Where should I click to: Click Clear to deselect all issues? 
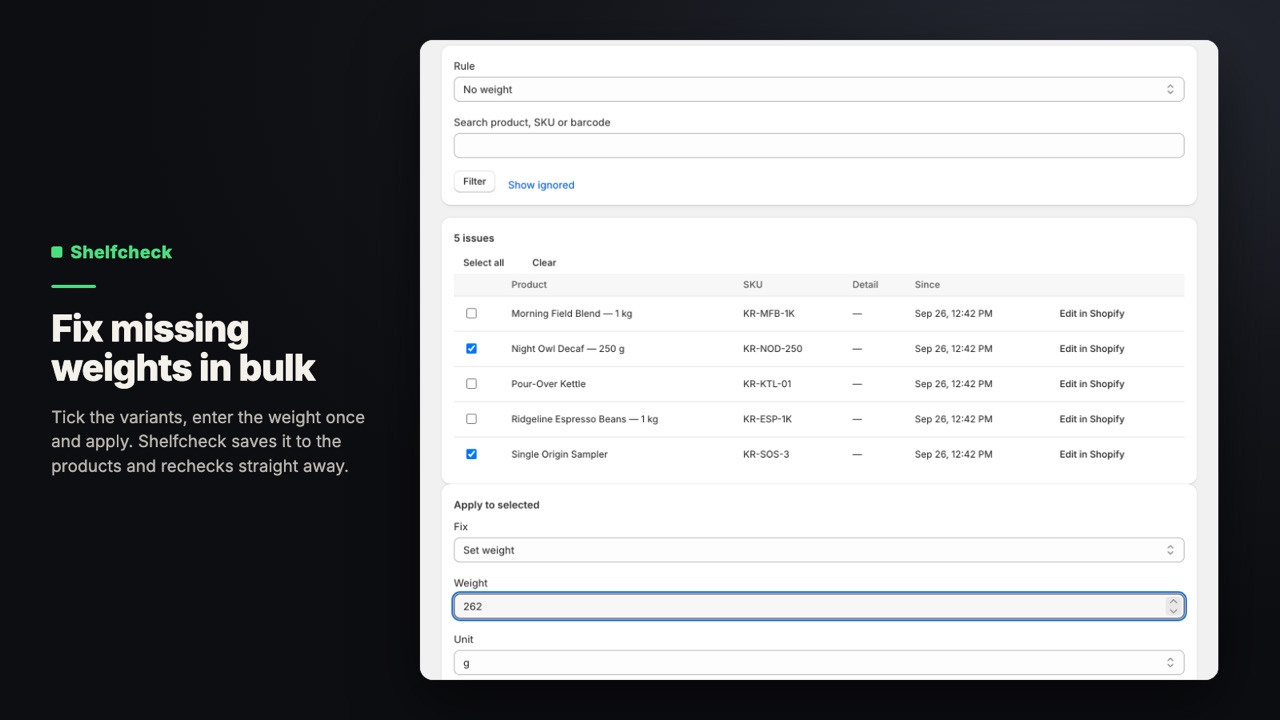click(544, 263)
